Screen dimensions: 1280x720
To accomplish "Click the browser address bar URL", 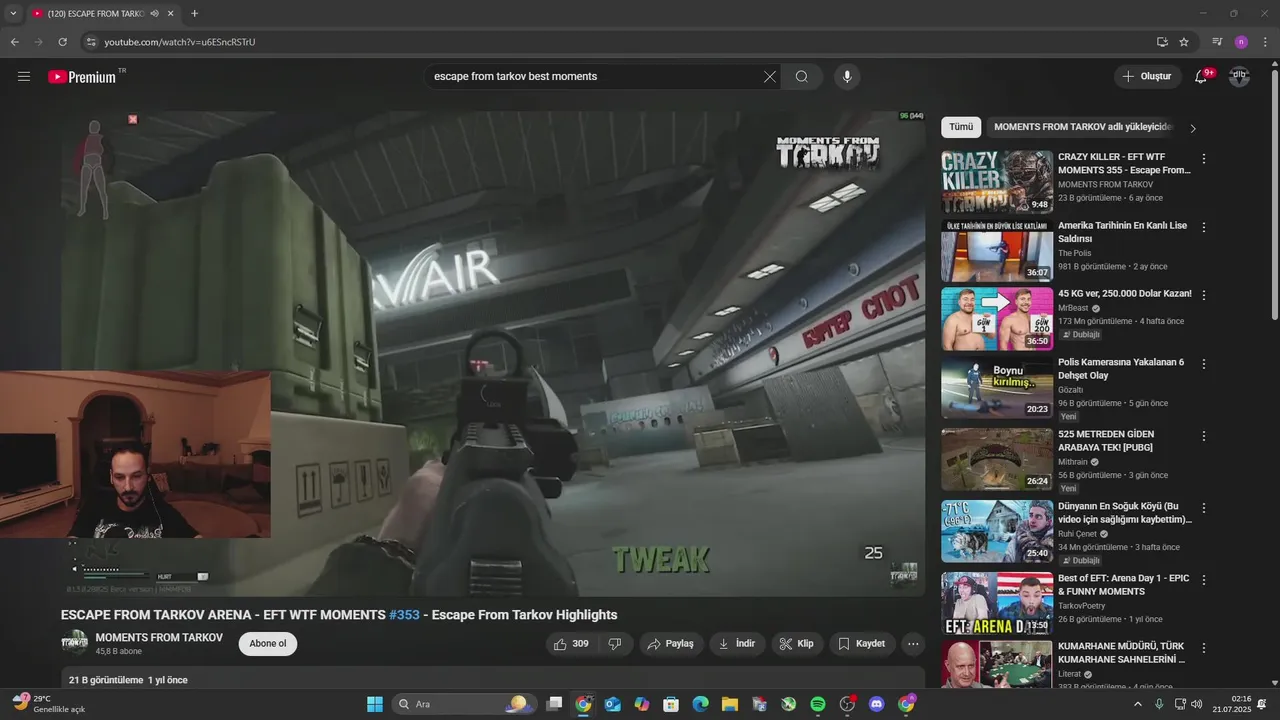I will (x=180, y=42).
